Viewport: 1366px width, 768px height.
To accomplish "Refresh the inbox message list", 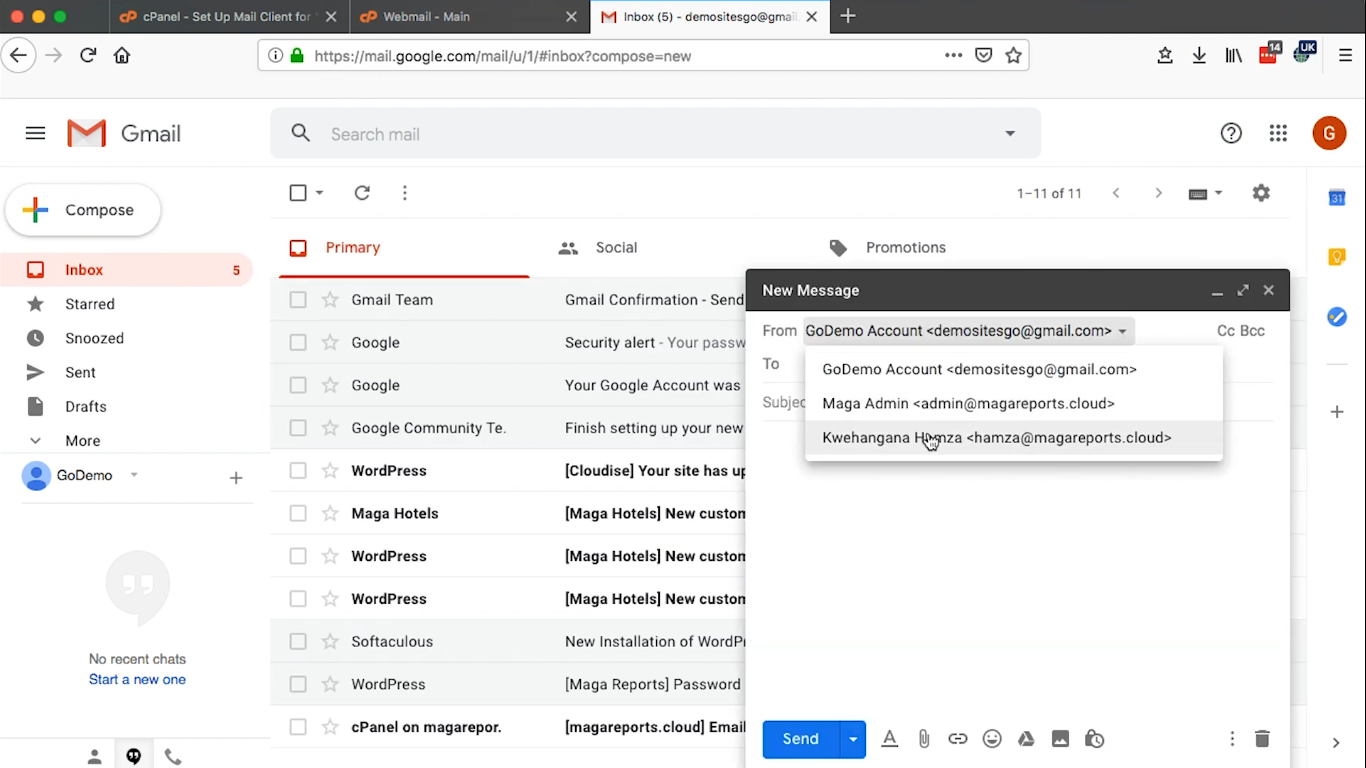I will click(x=362, y=193).
